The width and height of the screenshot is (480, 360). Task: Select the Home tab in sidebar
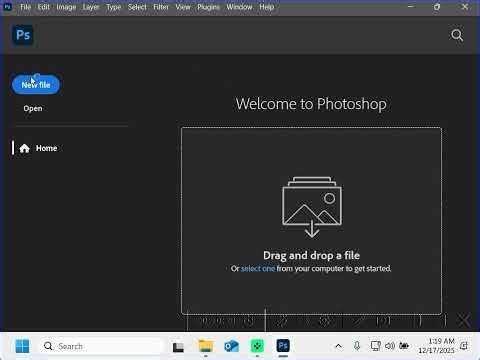38,148
